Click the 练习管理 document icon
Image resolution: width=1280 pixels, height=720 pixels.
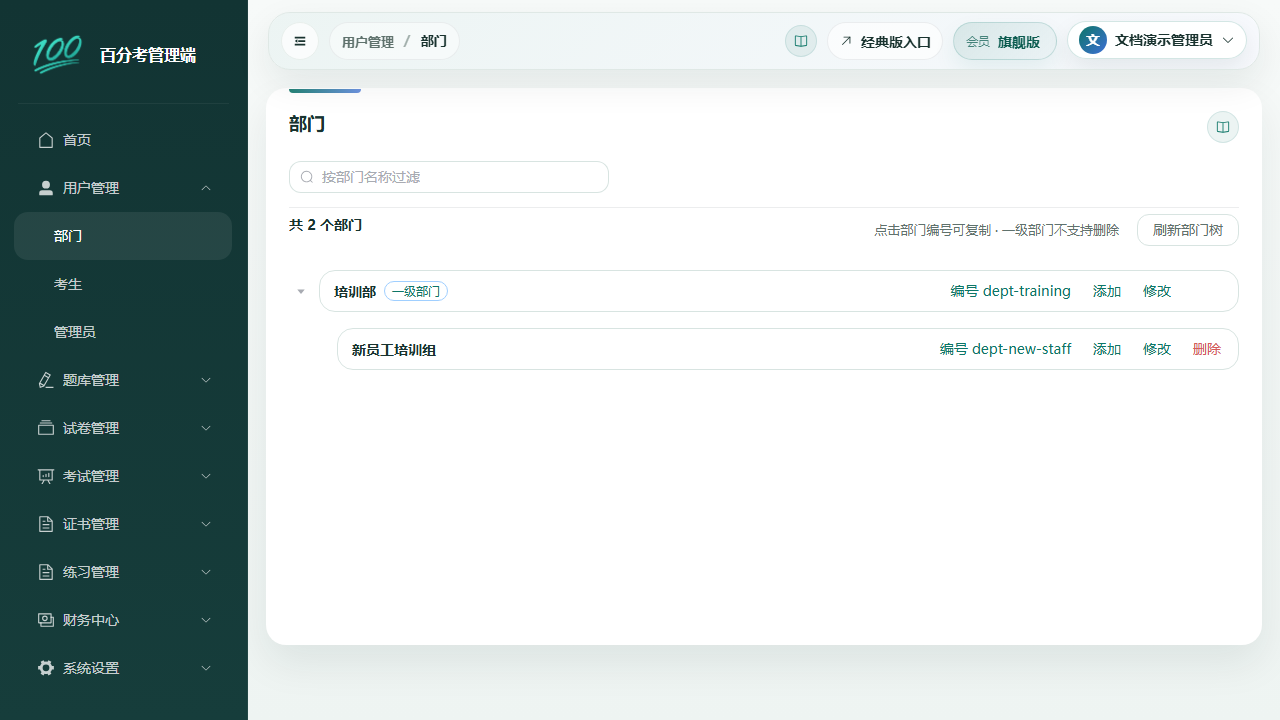[x=46, y=572]
